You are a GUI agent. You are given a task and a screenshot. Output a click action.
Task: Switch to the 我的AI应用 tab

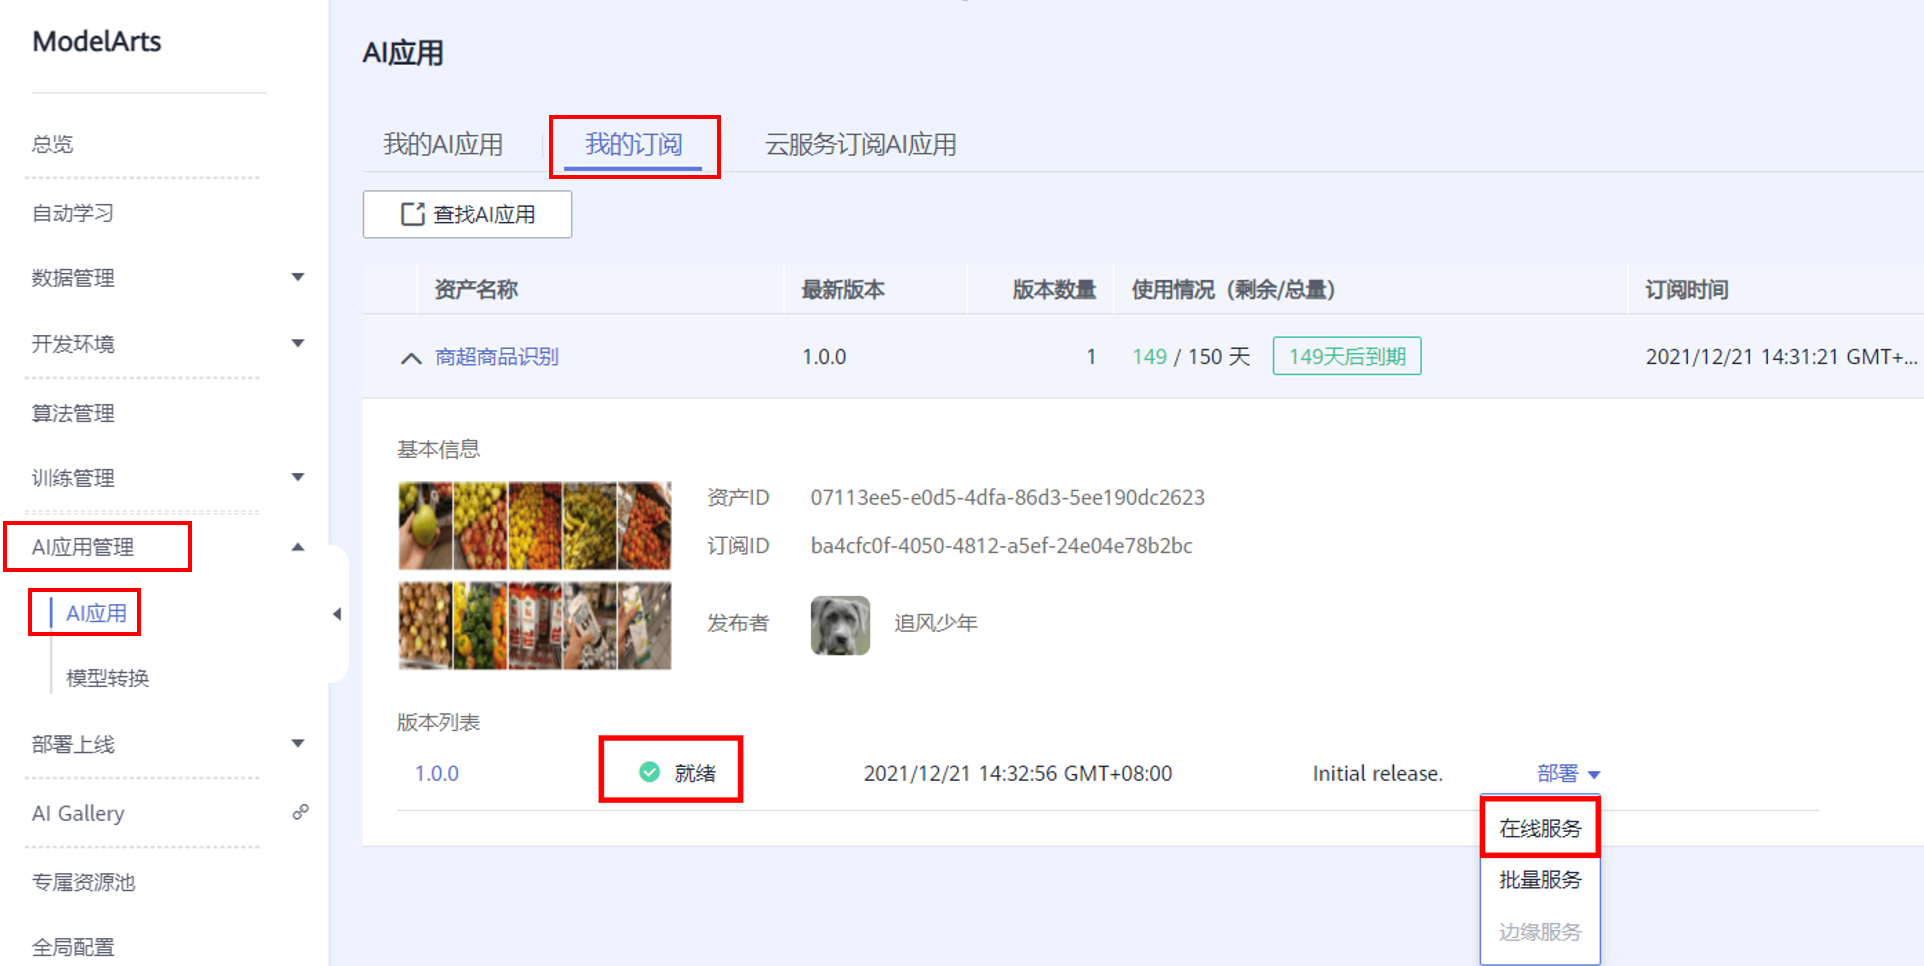point(443,144)
